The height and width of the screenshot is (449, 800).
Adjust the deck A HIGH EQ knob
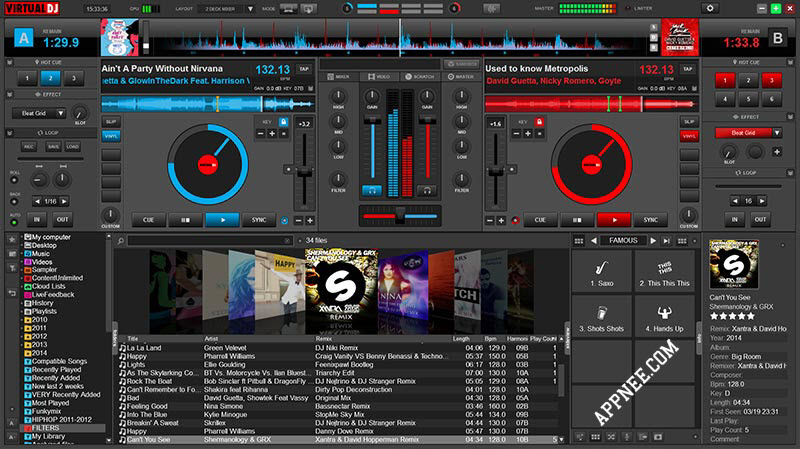click(x=338, y=96)
